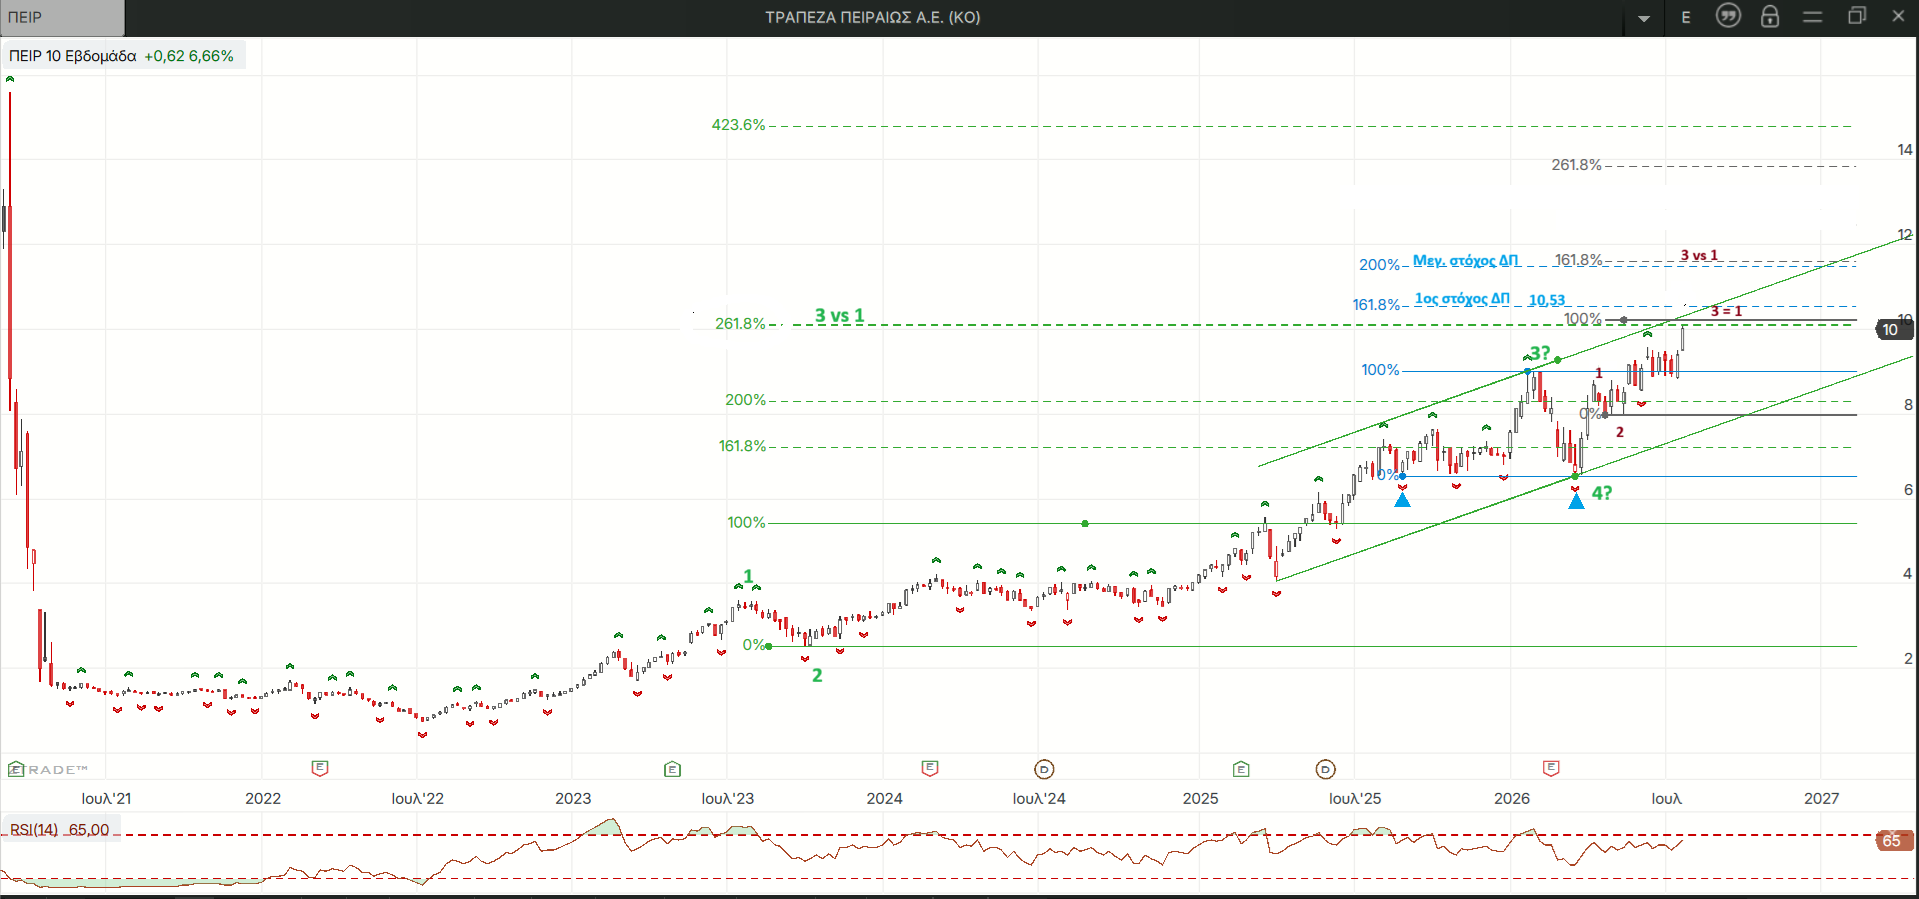The width and height of the screenshot is (1919, 899).
Task: Click the green 100% Fibonacci label
Action: coord(746,523)
